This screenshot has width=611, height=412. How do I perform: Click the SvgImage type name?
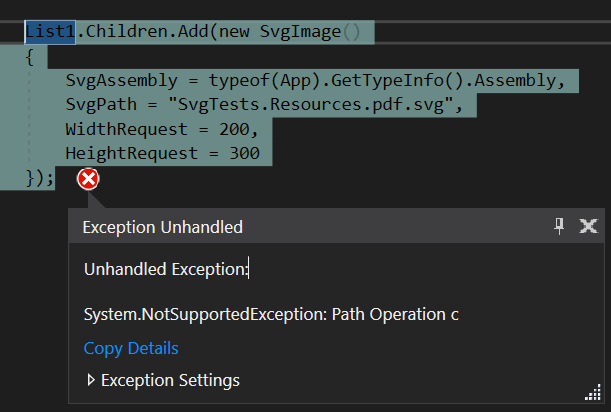coord(300,32)
